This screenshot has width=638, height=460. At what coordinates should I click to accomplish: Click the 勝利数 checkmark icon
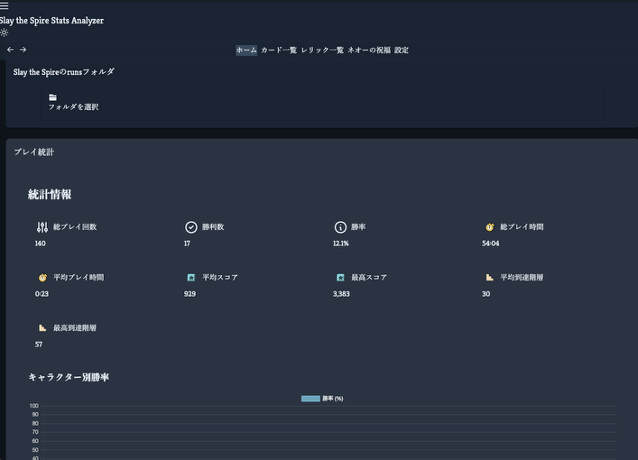click(191, 227)
